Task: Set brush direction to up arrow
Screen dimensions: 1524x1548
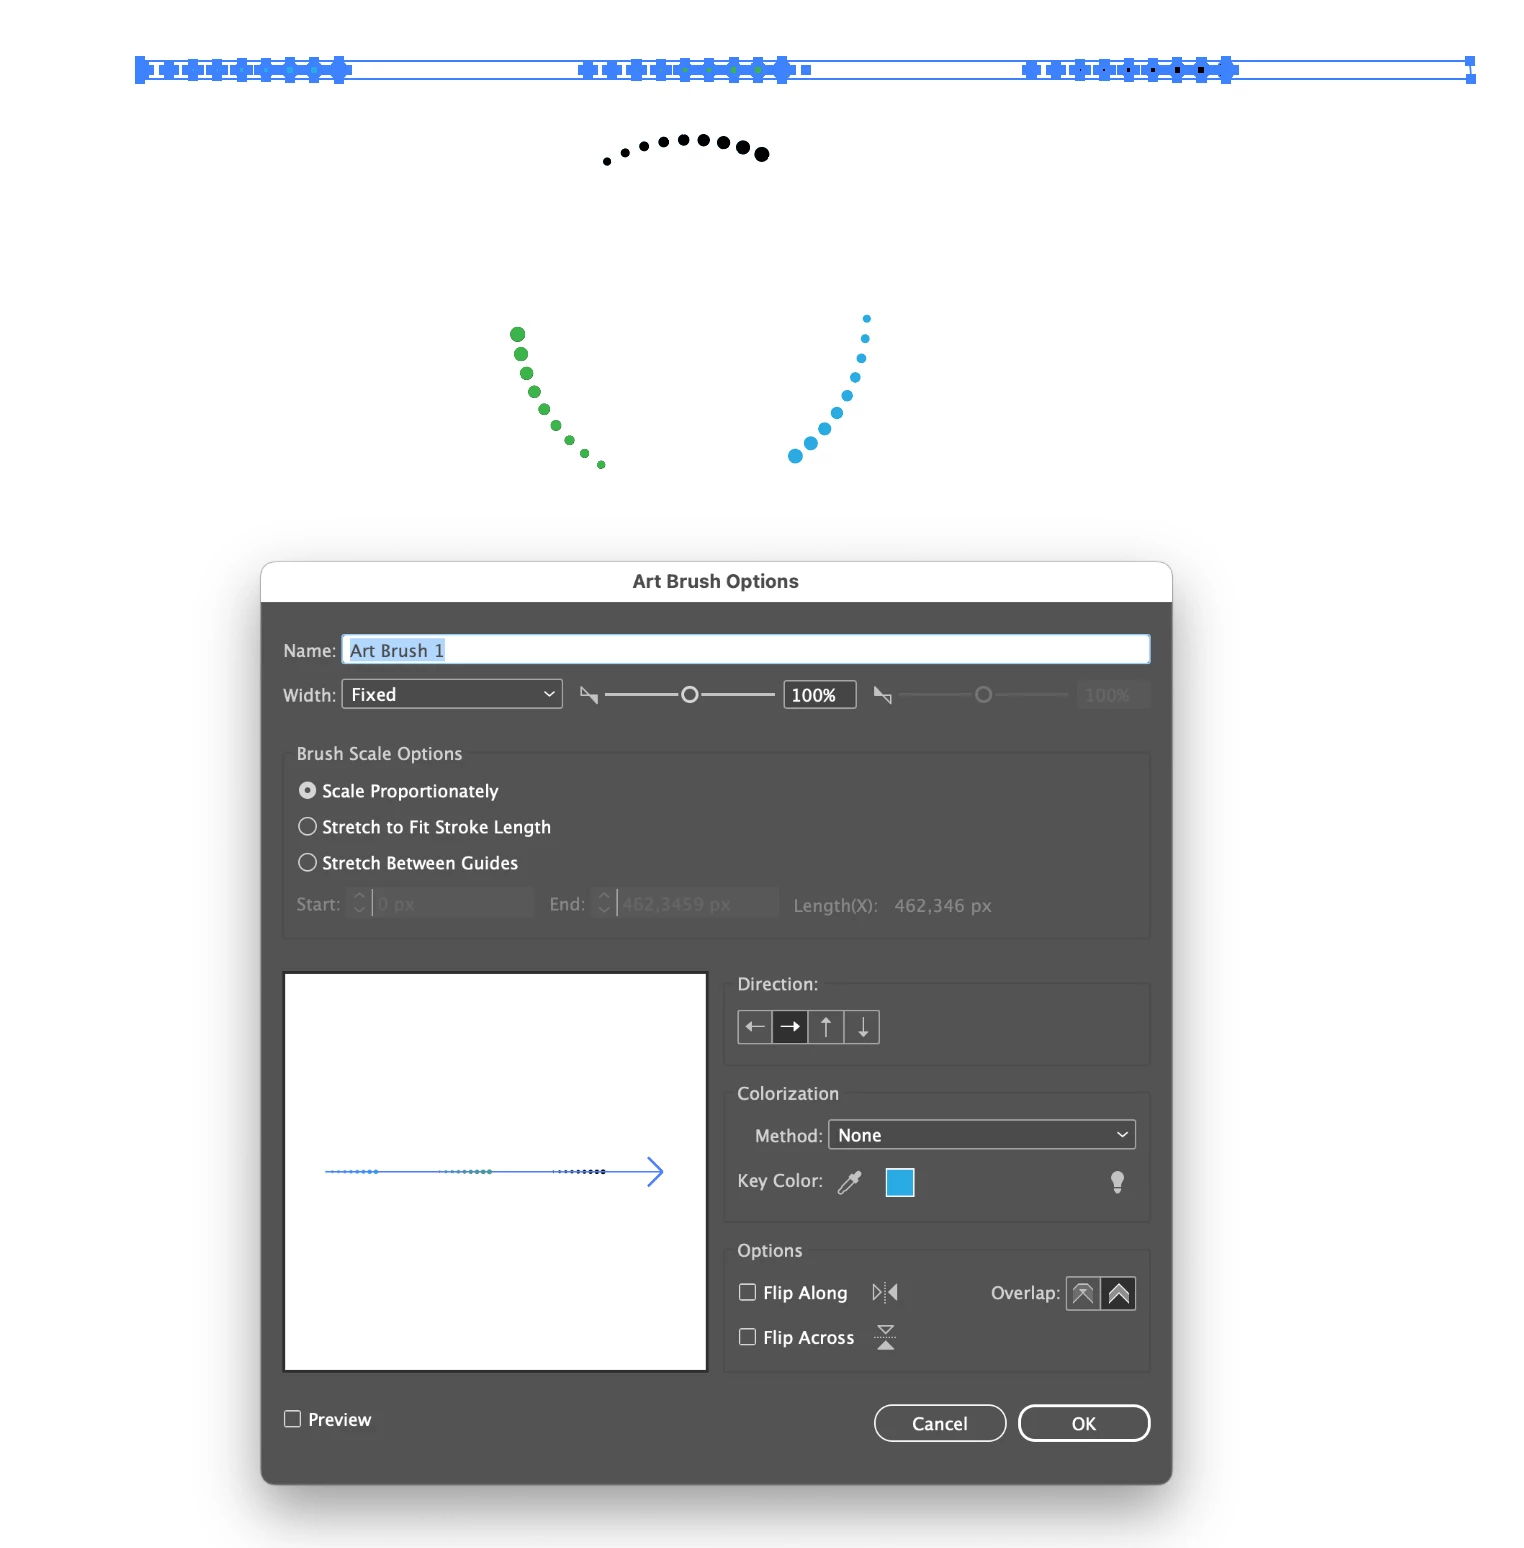Action: pyautogui.click(x=826, y=1027)
